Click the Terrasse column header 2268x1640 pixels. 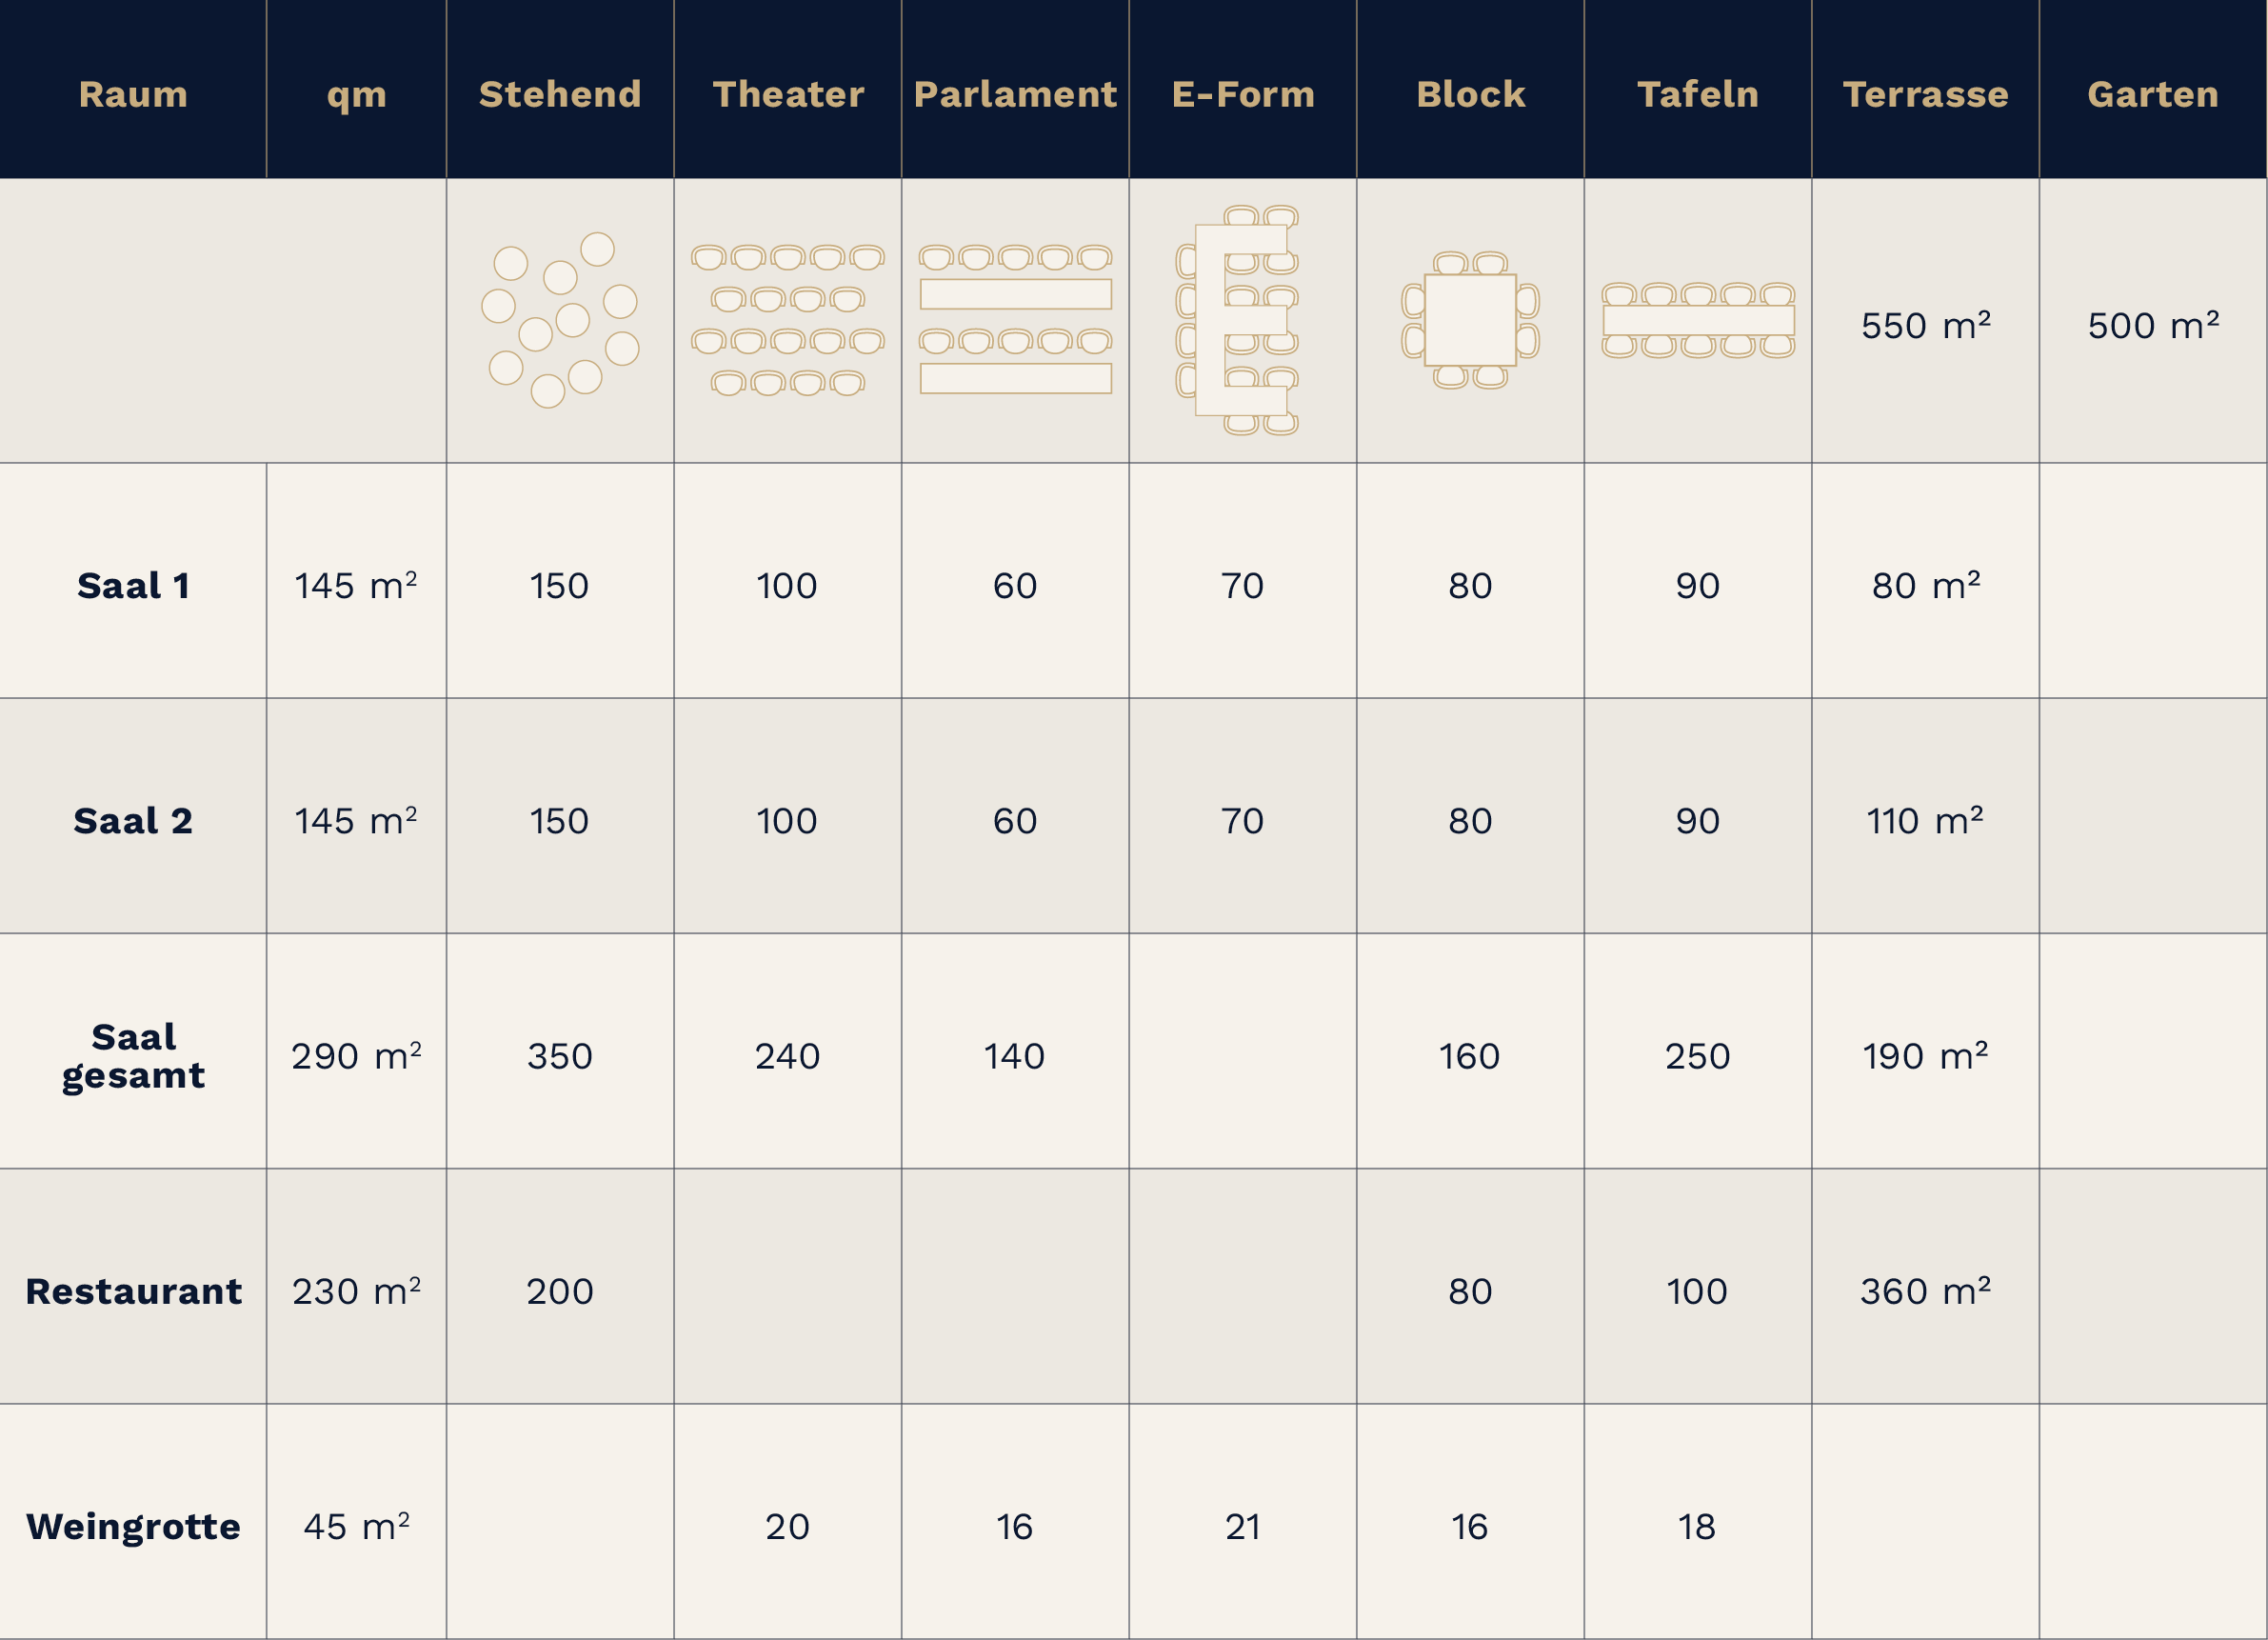click(1925, 94)
